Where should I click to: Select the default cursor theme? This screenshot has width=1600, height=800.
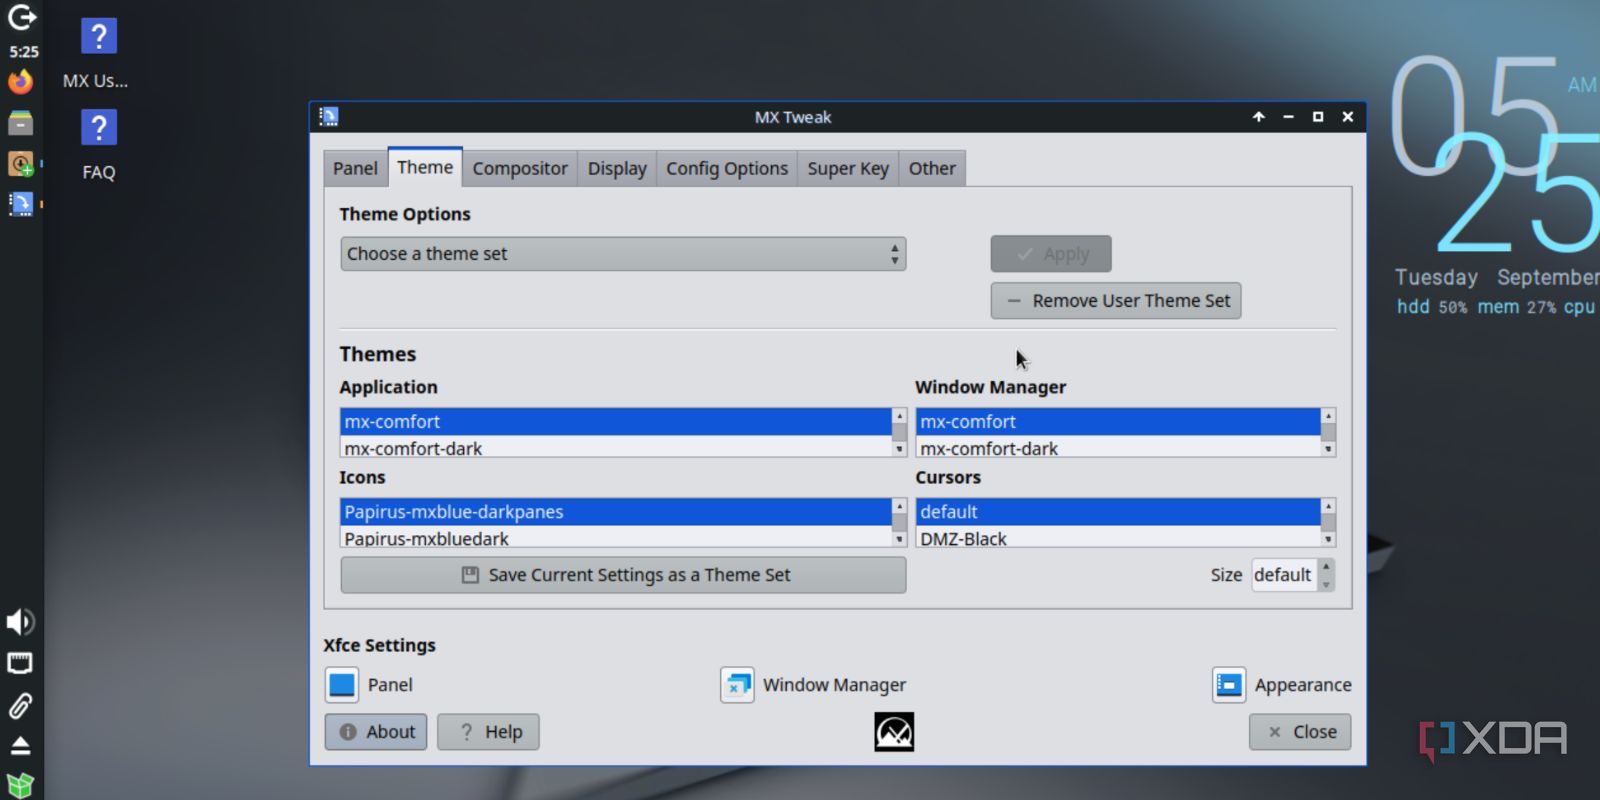(1118, 512)
